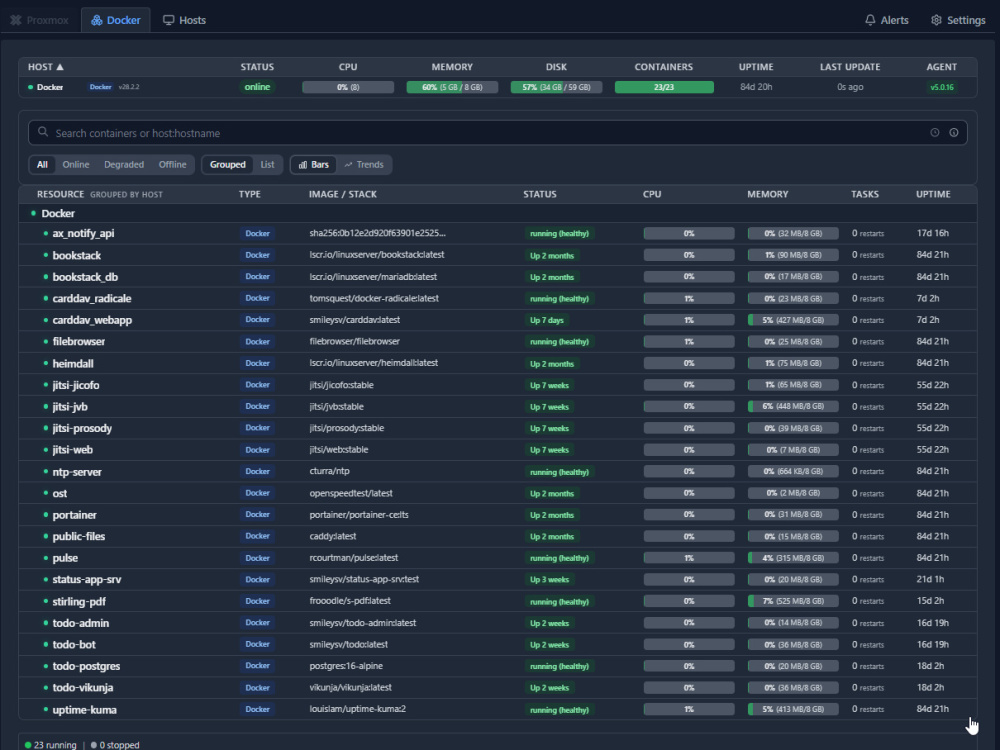Click the Settings gear icon

pyautogui.click(x=936, y=20)
